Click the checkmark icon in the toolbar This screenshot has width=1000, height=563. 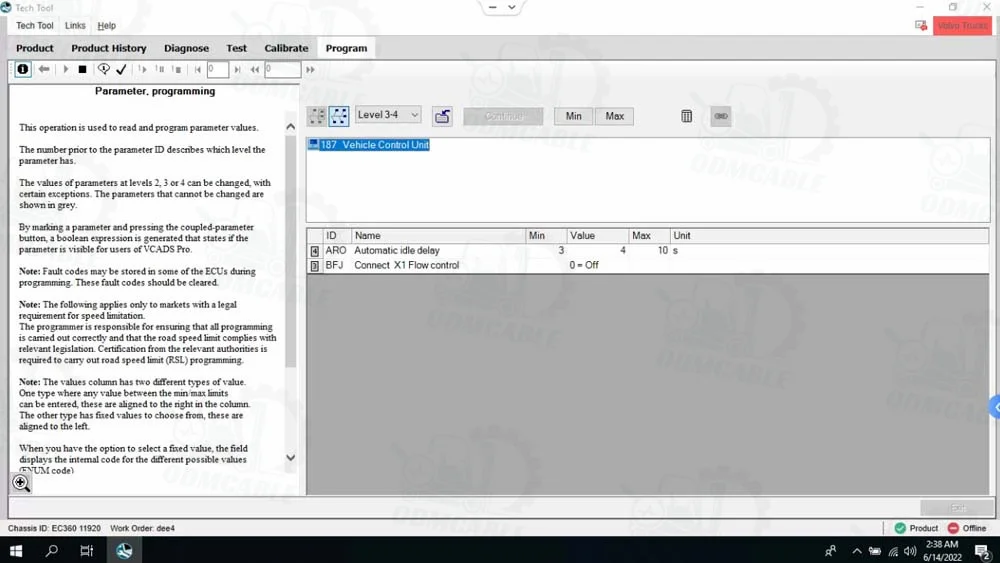point(121,69)
